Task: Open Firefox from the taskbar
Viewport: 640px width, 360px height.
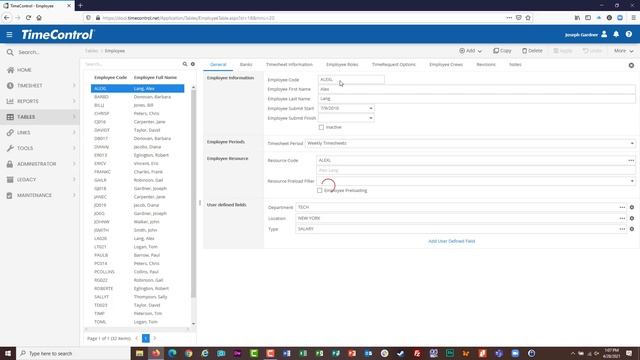Action: coord(156,353)
